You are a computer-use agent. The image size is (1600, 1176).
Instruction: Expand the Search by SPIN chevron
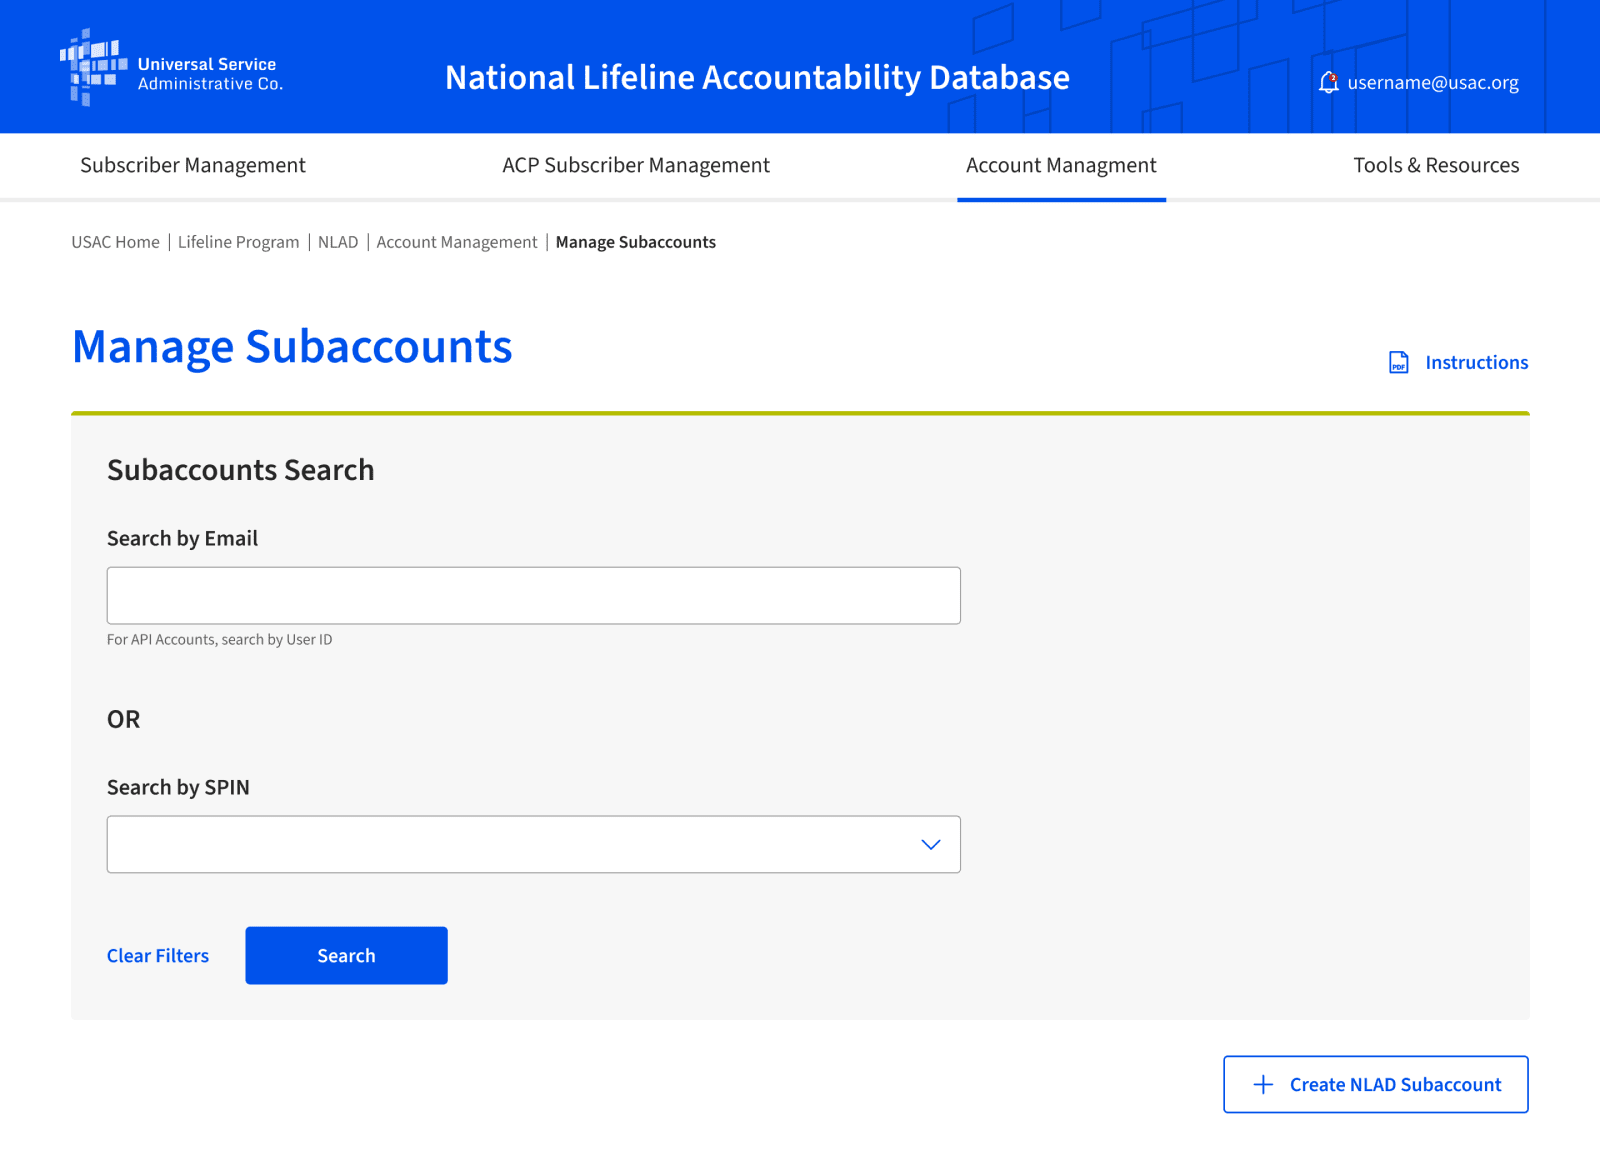pos(931,845)
